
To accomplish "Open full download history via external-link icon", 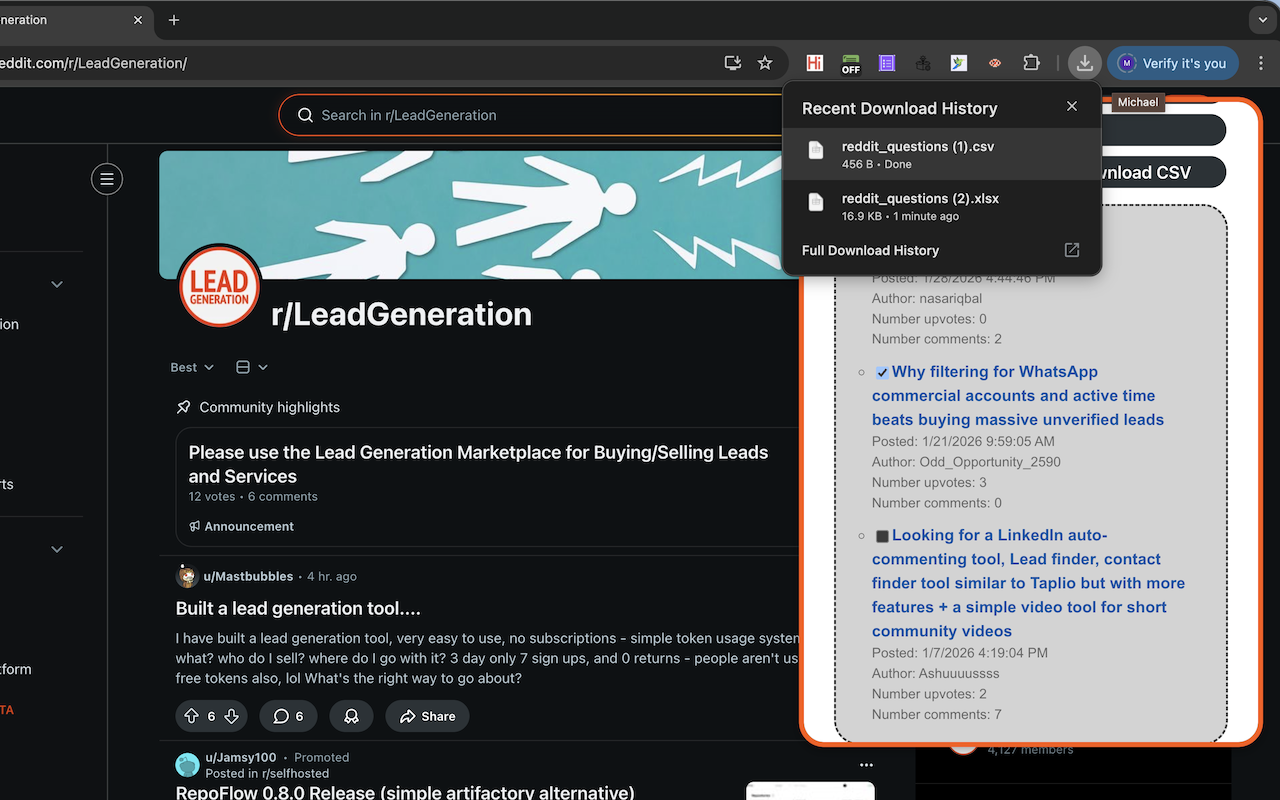I will pyautogui.click(x=1071, y=250).
